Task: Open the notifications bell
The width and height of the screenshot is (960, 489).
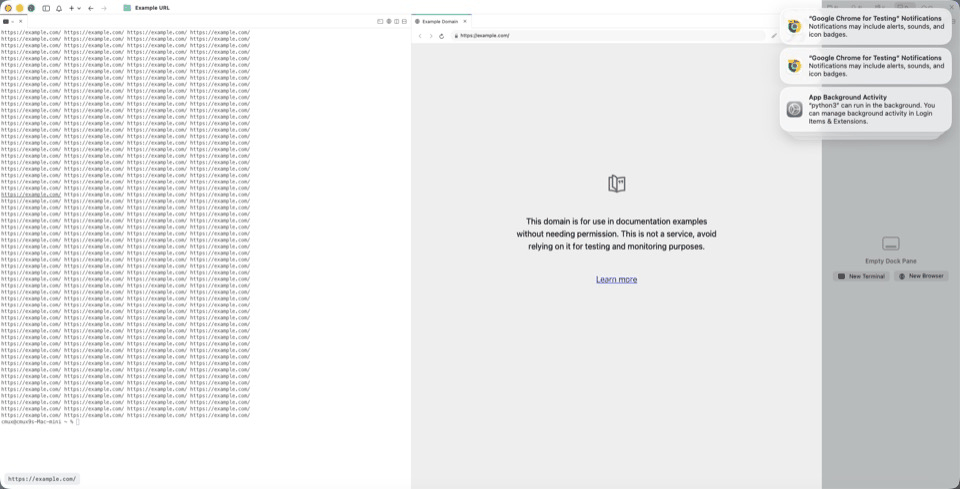Action: [x=59, y=8]
